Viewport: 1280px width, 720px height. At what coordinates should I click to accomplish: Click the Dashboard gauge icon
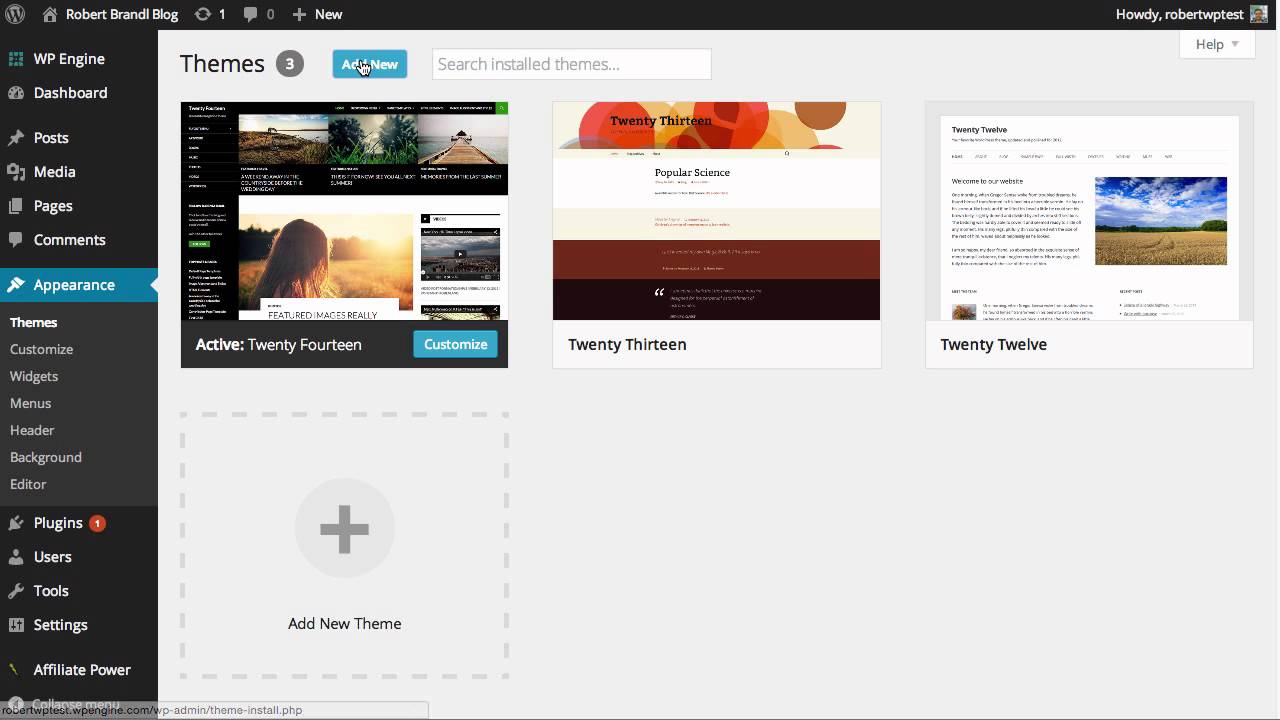pos(16,93)
